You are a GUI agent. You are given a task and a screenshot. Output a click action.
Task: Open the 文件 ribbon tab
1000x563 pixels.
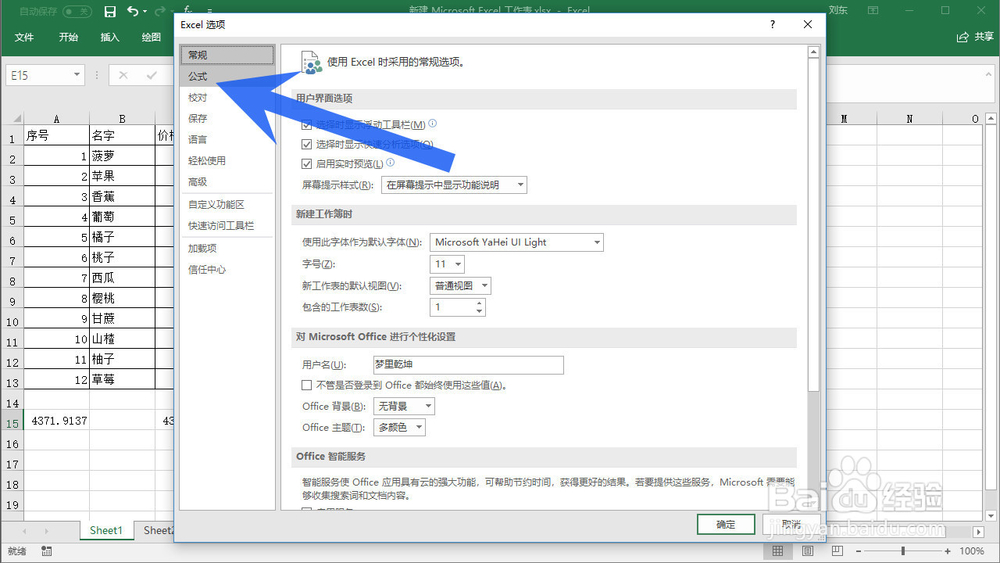[24, 37]
